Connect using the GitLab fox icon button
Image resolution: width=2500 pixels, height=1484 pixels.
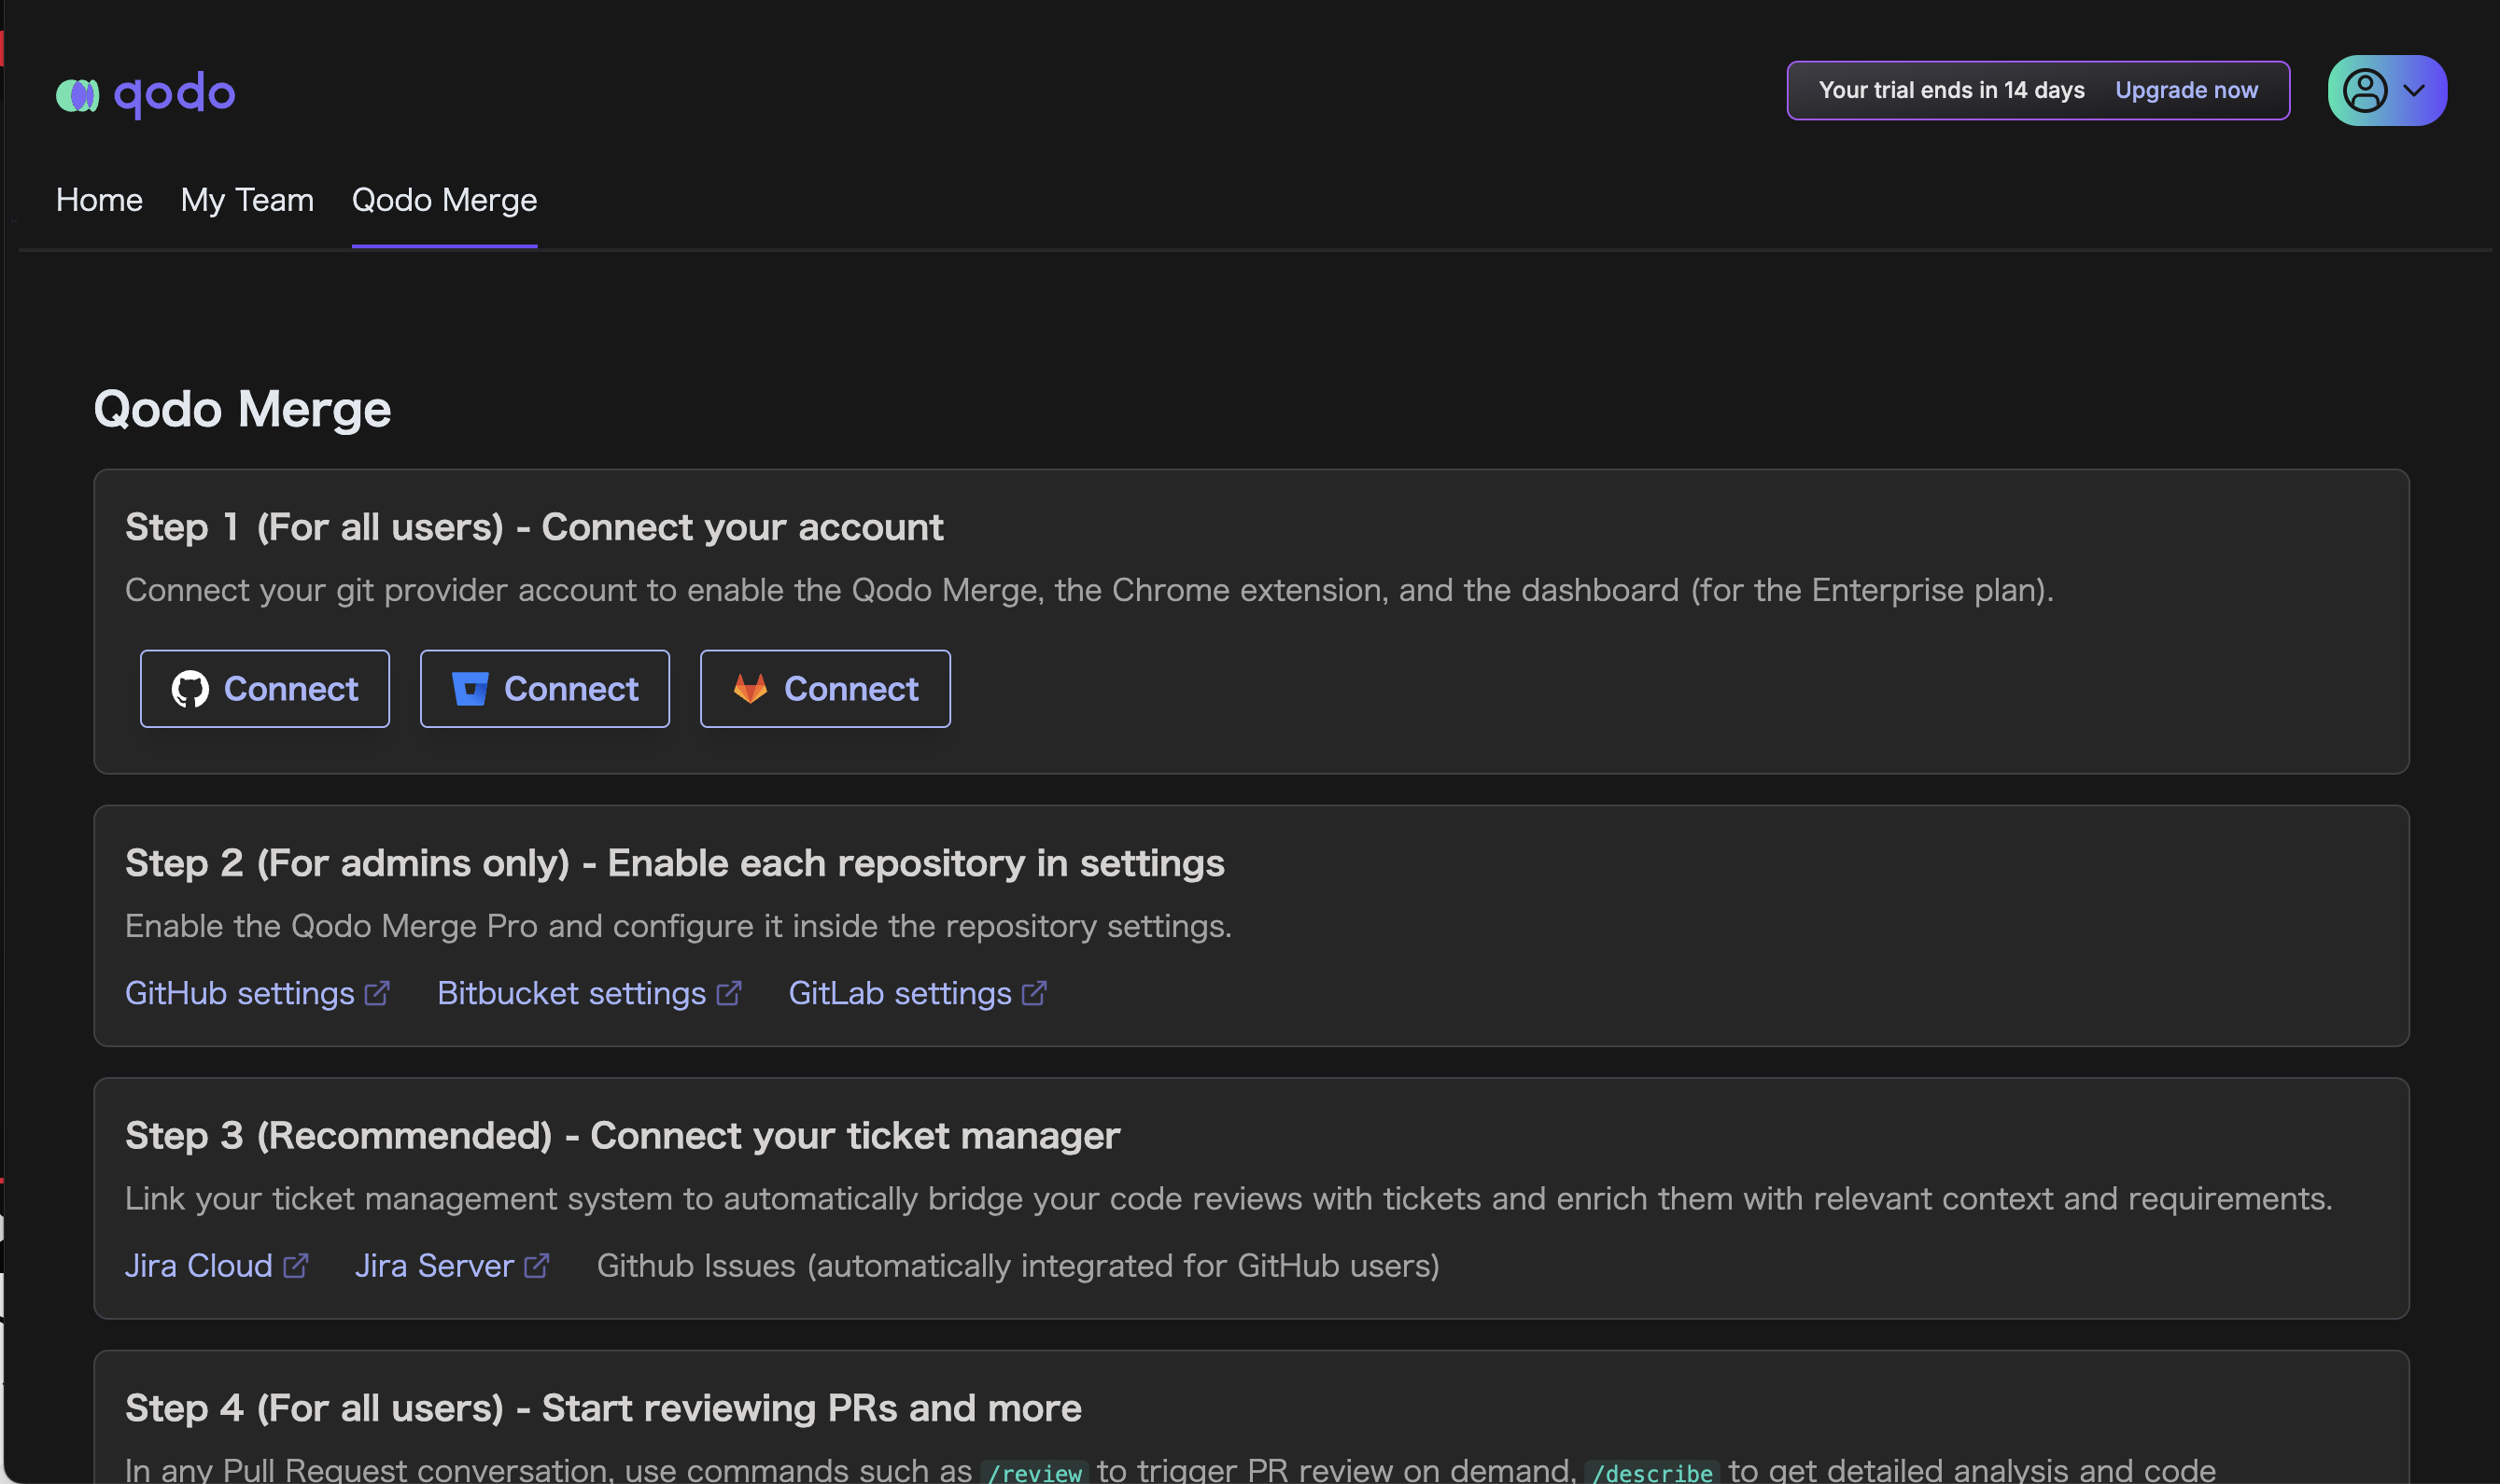(750, 688)
